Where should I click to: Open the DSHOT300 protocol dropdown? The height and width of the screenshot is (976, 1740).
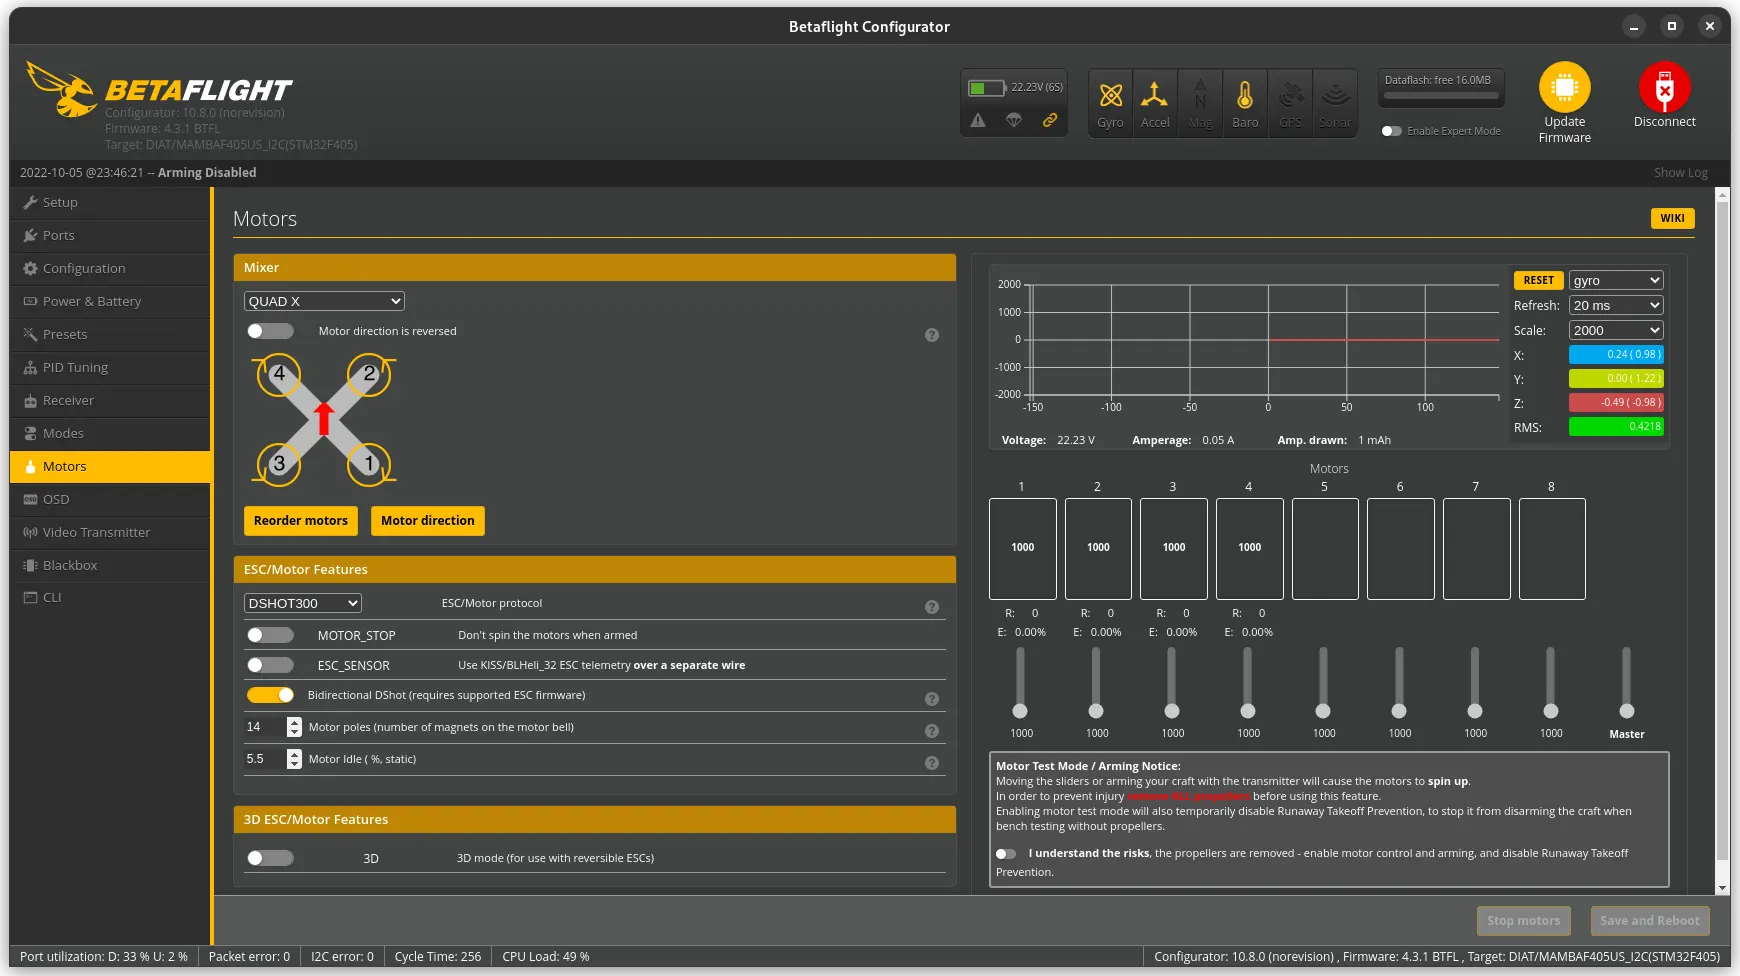pos(303,603)
